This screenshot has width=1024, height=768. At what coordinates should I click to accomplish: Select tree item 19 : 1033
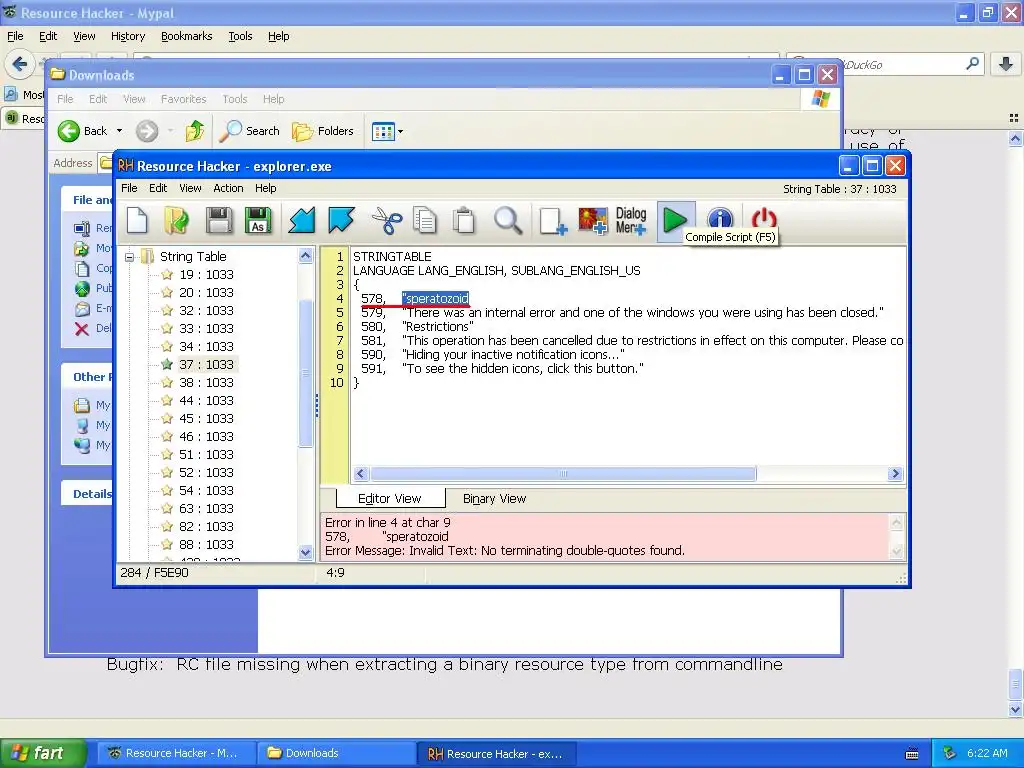(x=206, y=274)
